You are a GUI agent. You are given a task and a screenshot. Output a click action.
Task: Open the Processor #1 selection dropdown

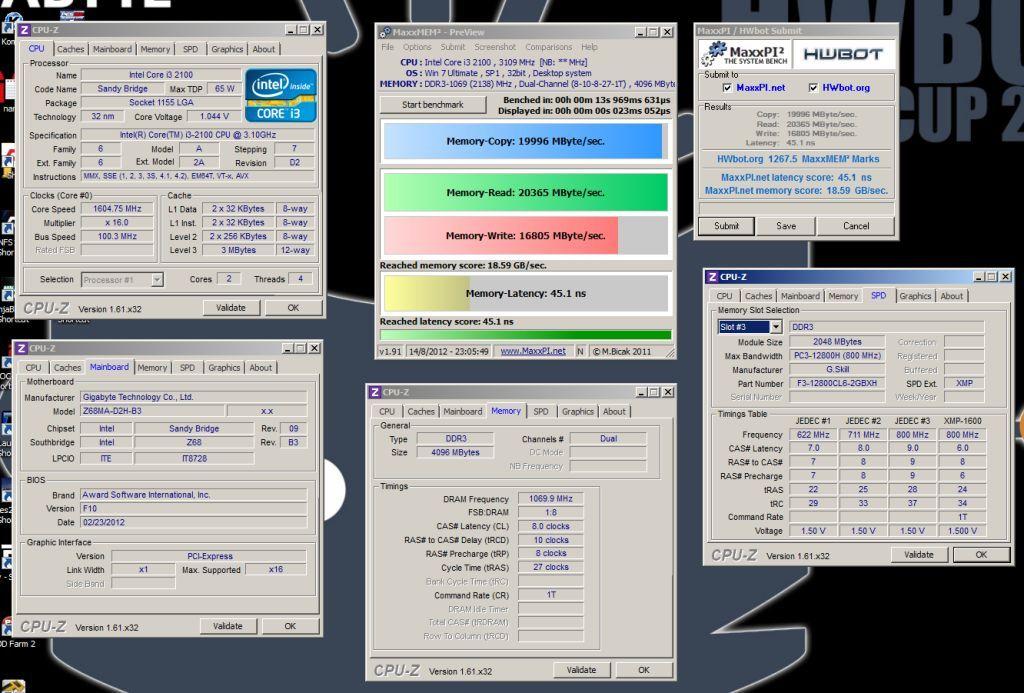157,280
